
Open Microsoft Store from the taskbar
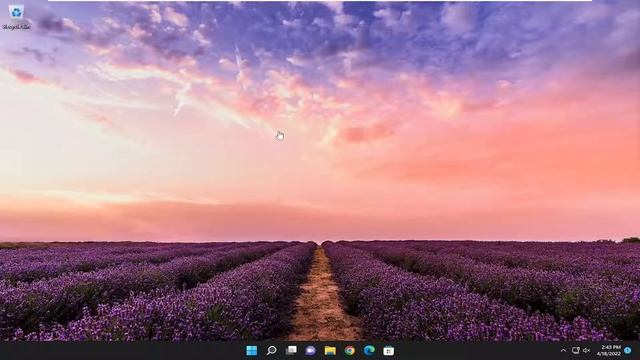click(x=389, y=351)
